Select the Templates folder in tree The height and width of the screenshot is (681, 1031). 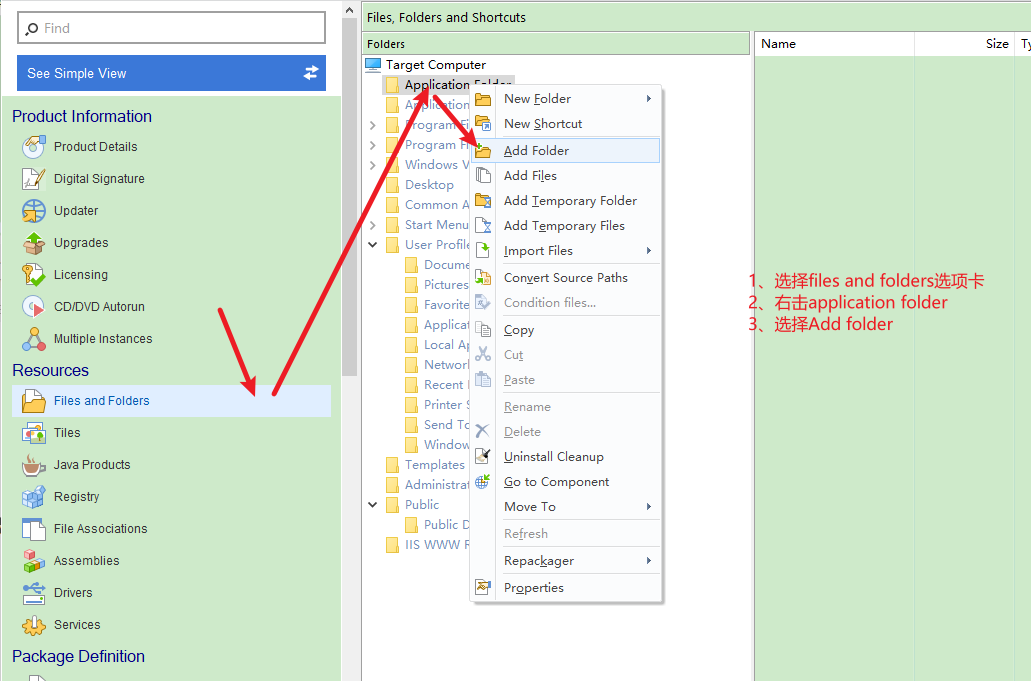point(435,465)
